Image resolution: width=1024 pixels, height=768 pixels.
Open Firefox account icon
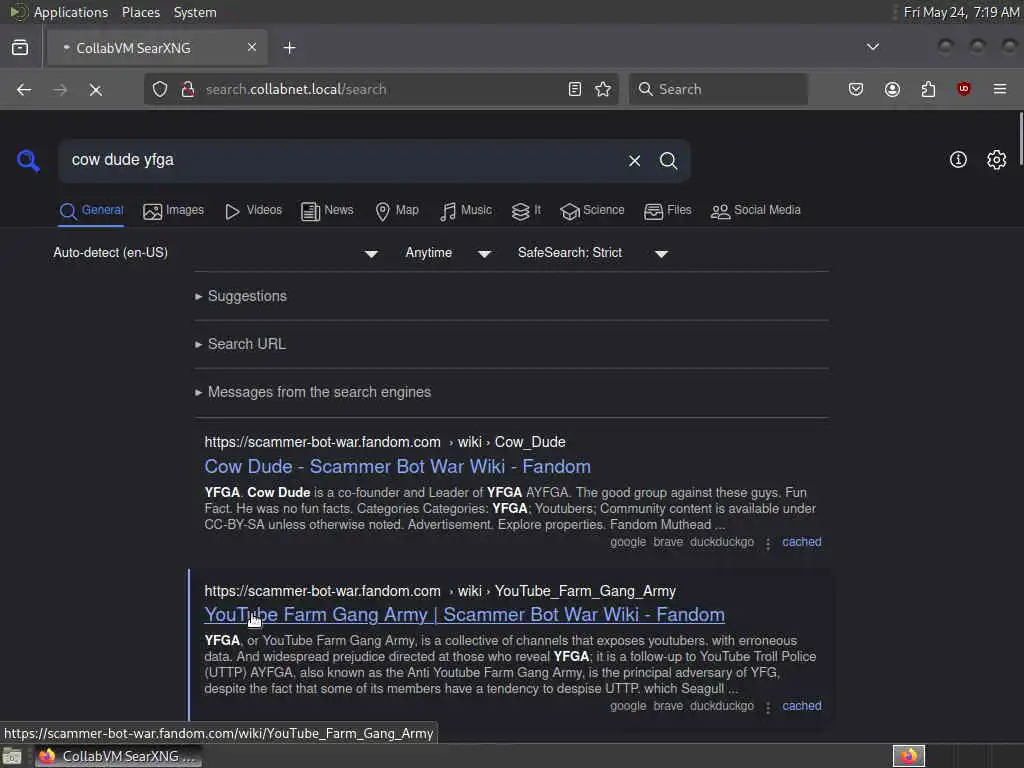(892, 89)
